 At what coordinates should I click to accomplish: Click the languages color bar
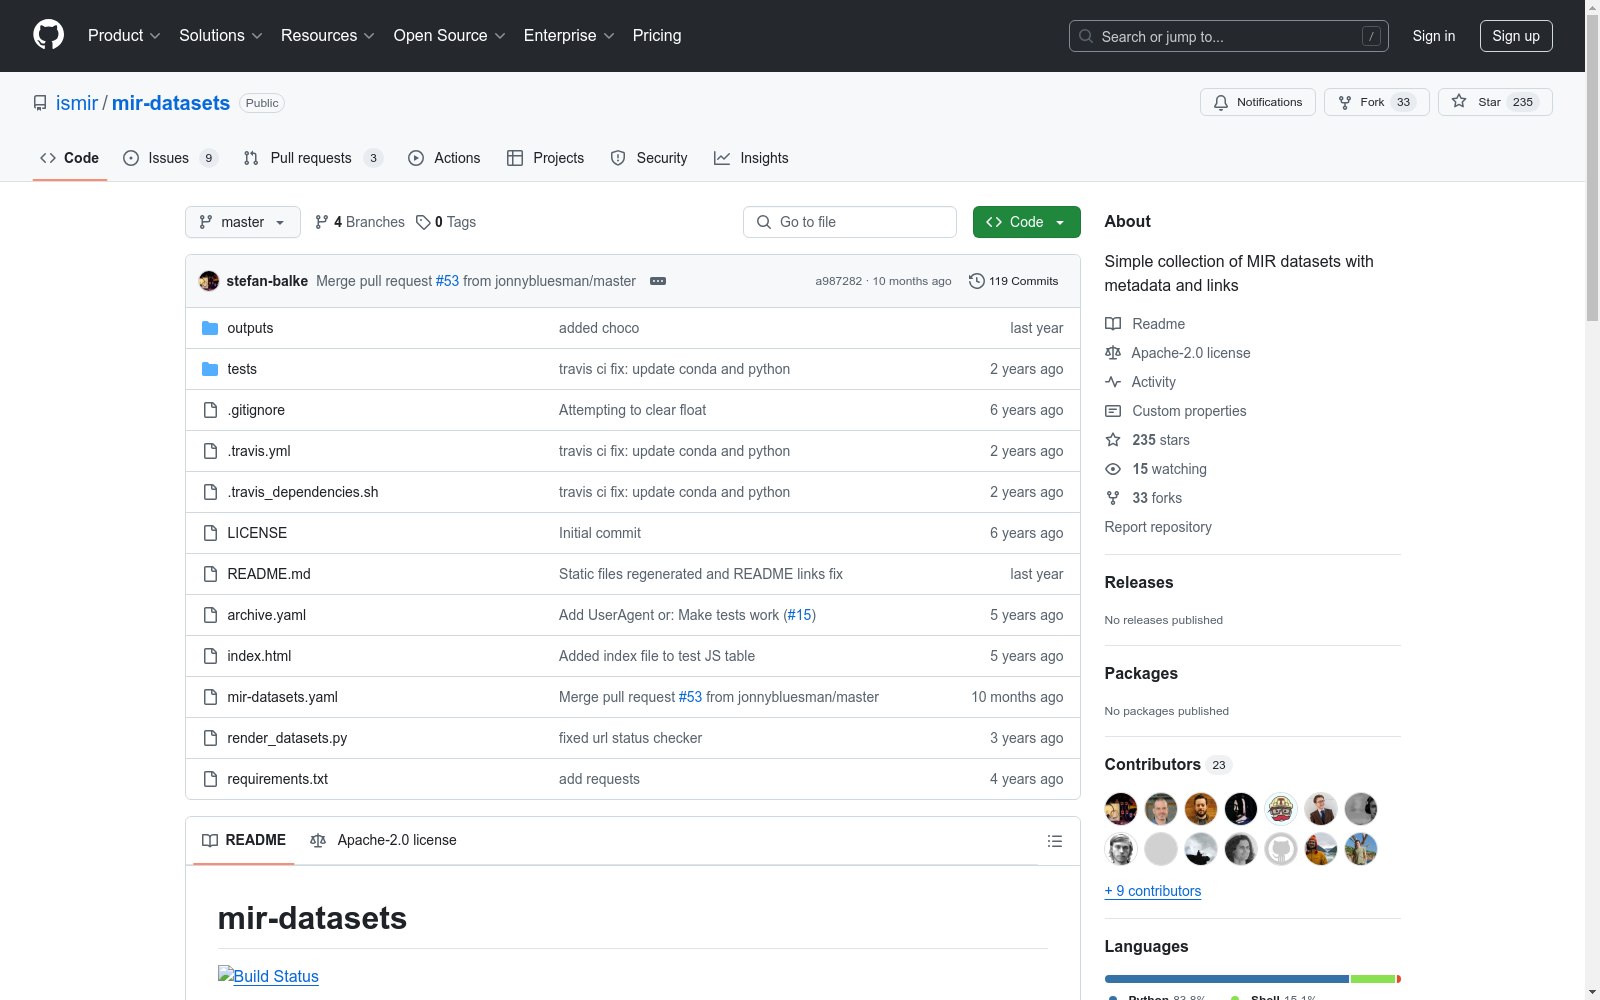1253,979
